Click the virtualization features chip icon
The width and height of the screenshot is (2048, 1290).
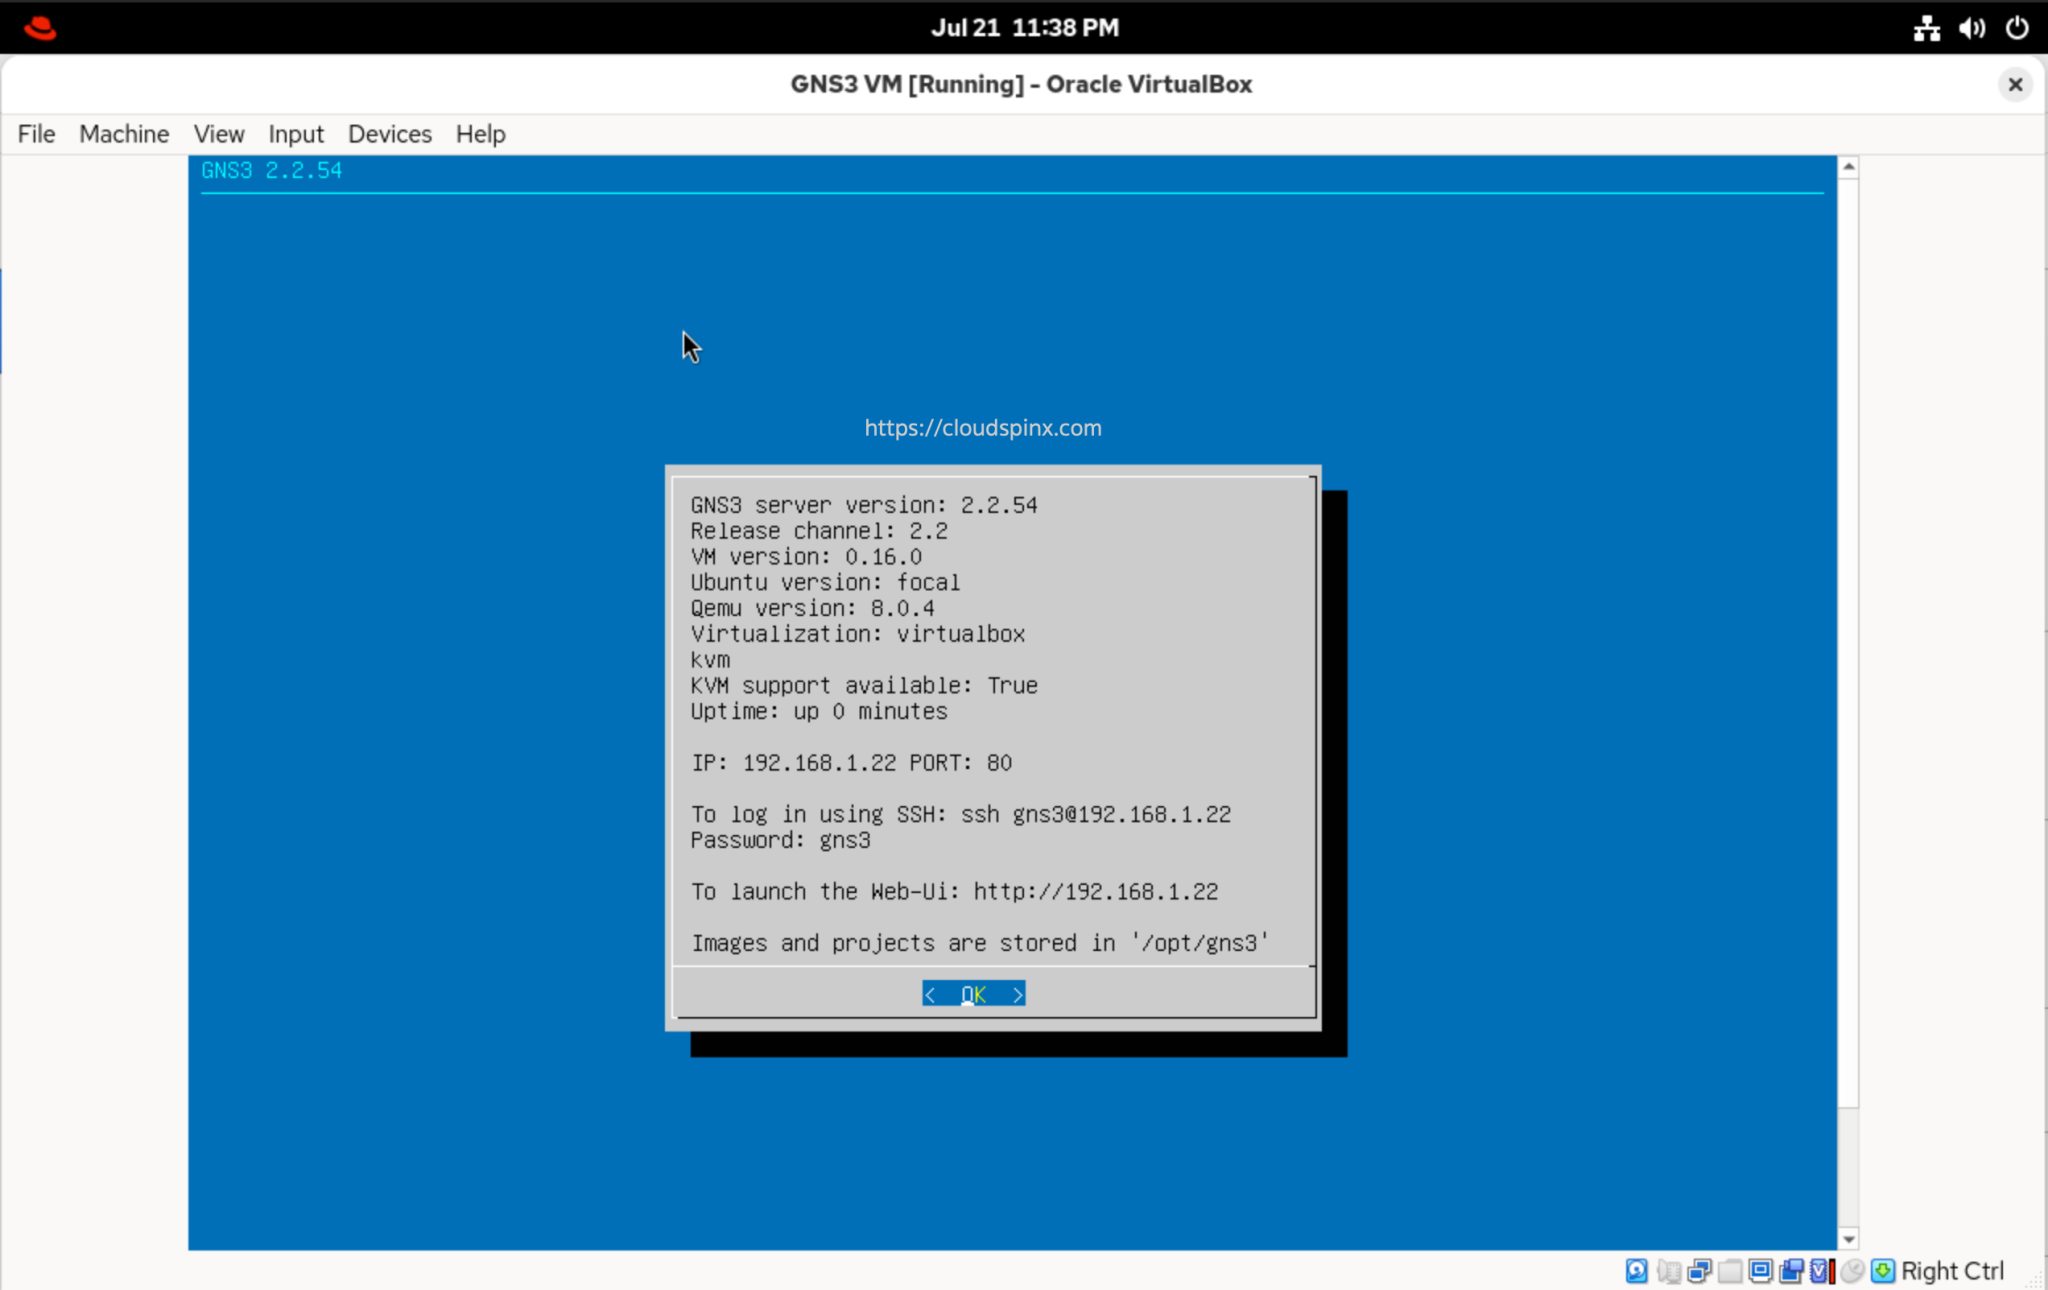[1820, 1271]
